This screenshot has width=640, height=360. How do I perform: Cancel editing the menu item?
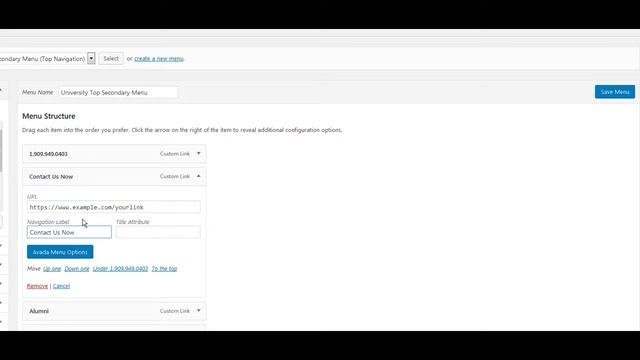[61, 286]
